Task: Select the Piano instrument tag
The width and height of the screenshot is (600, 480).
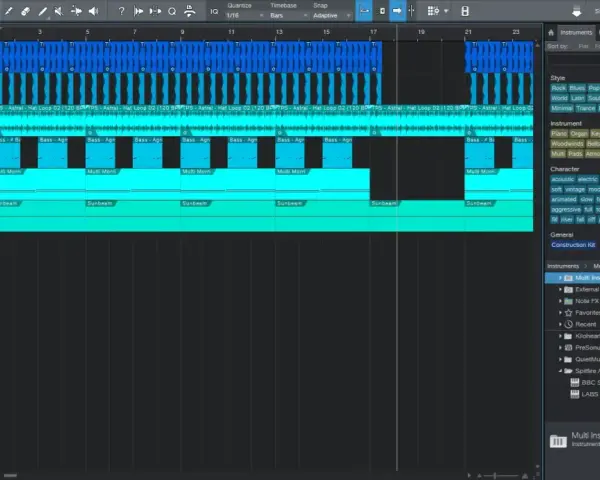Action: tap(559, 134)
